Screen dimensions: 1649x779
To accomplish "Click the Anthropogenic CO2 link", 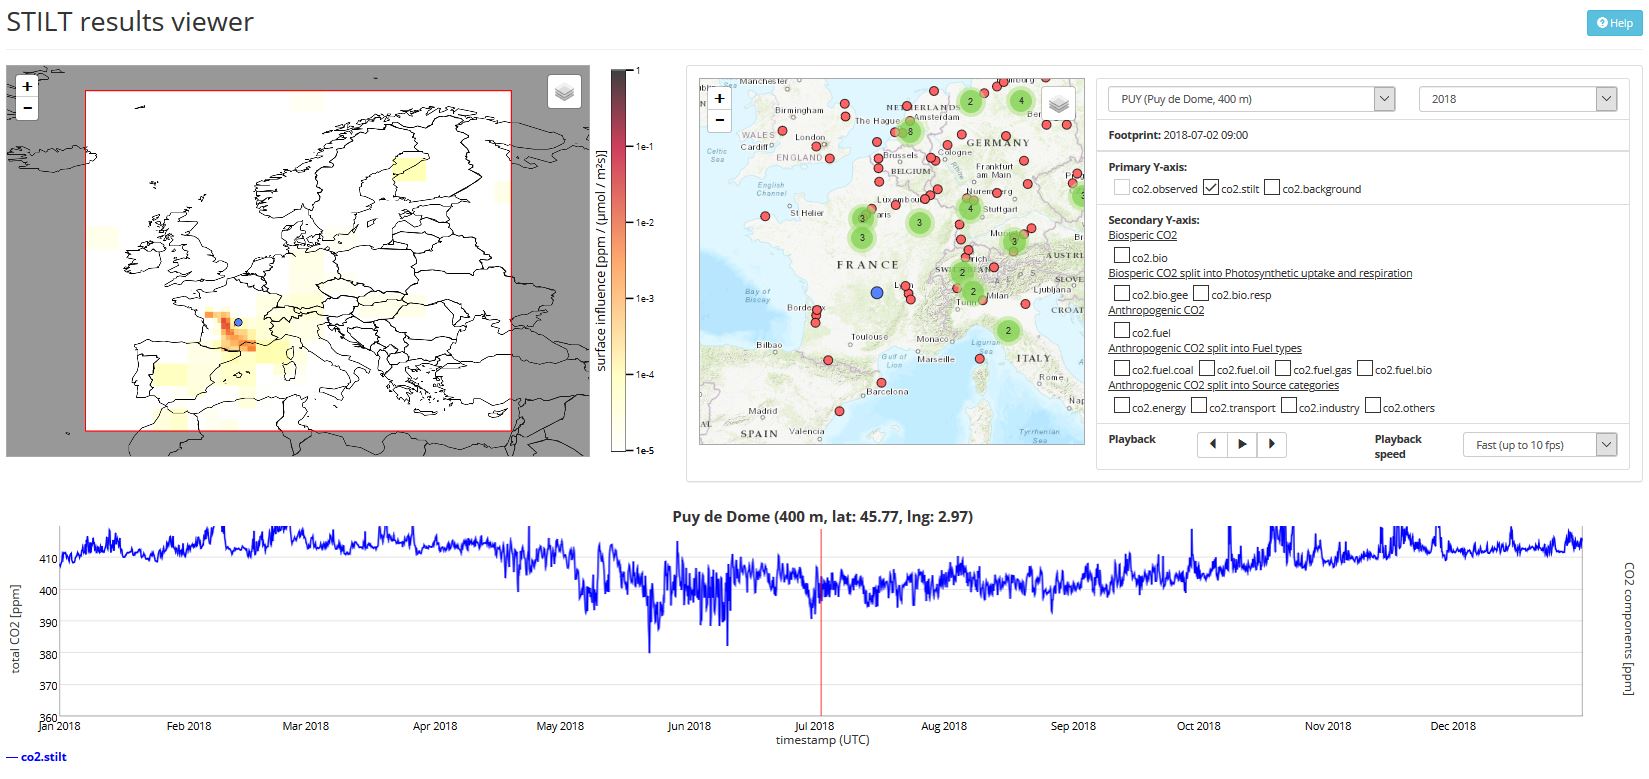I will tap(1156, 311).
